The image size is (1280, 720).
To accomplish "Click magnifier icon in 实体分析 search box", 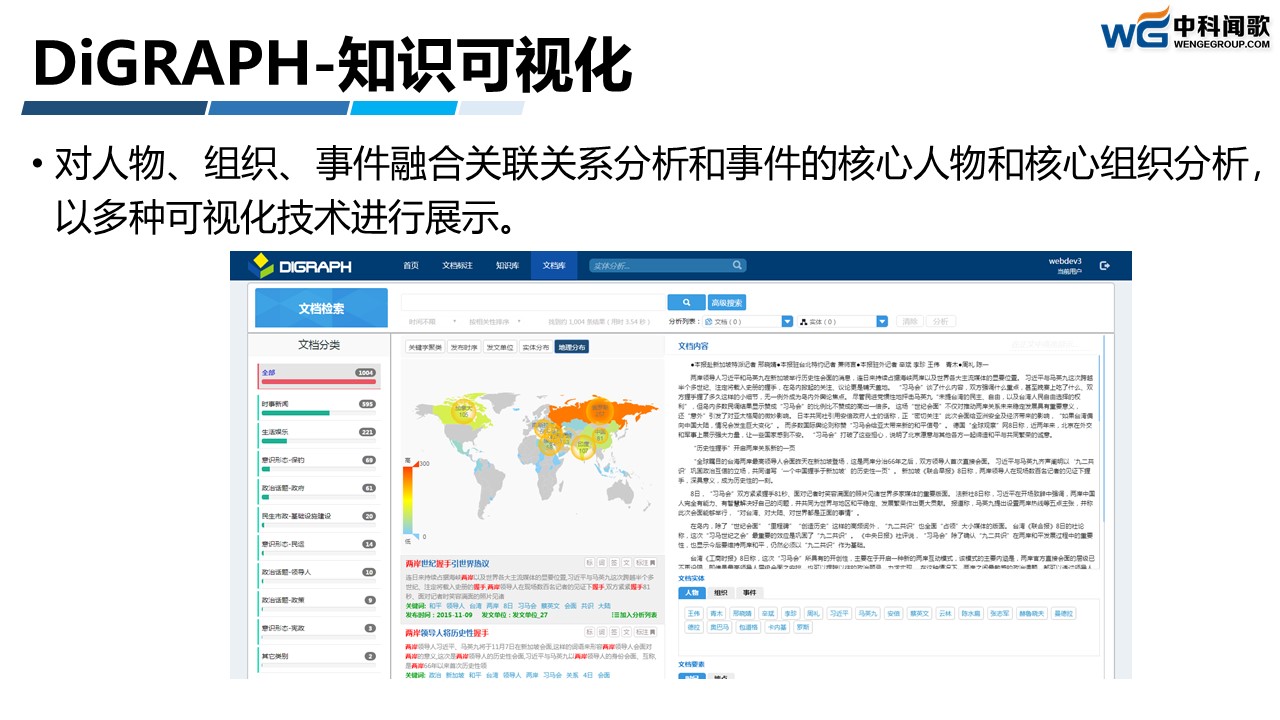I will [x=737, y=265].
